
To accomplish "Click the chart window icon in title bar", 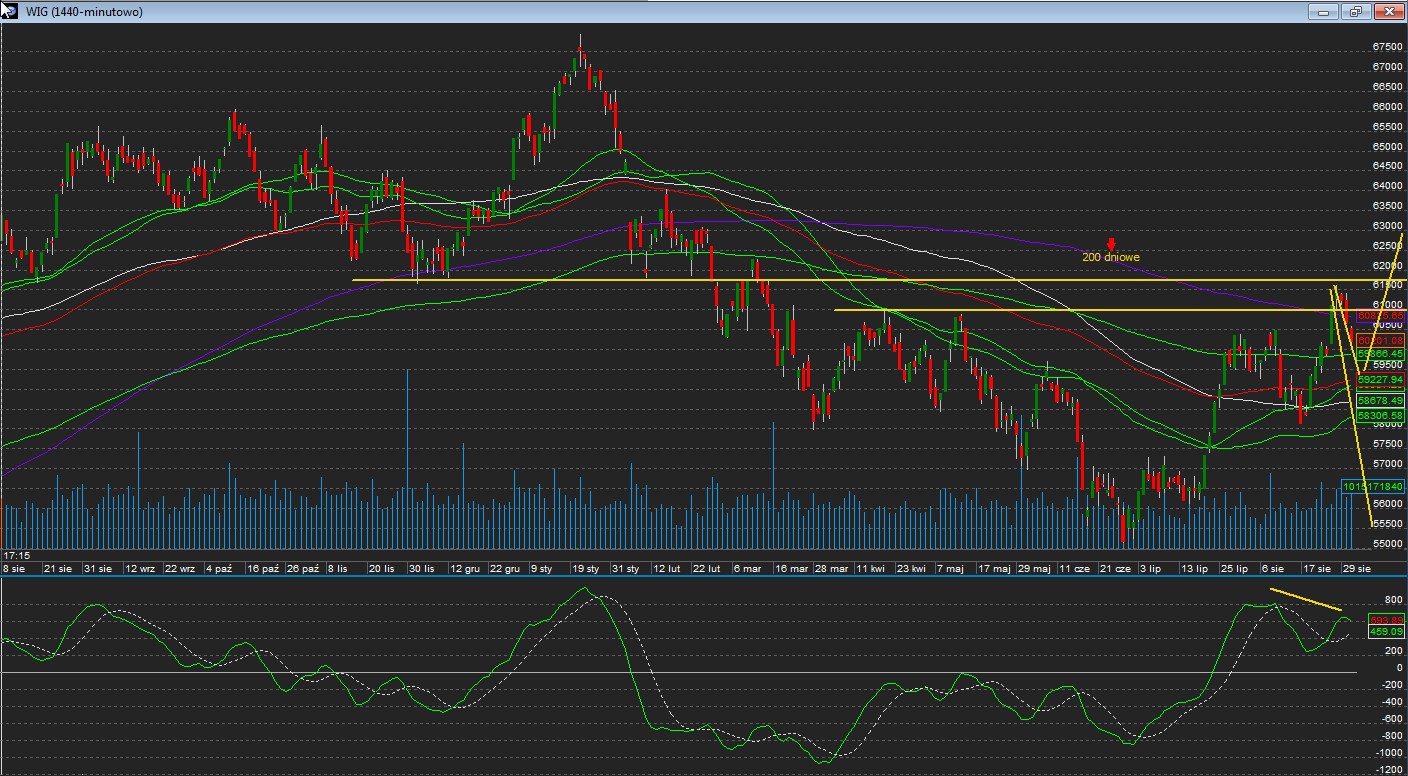I will pyautogui.click(x=11, y=11).
